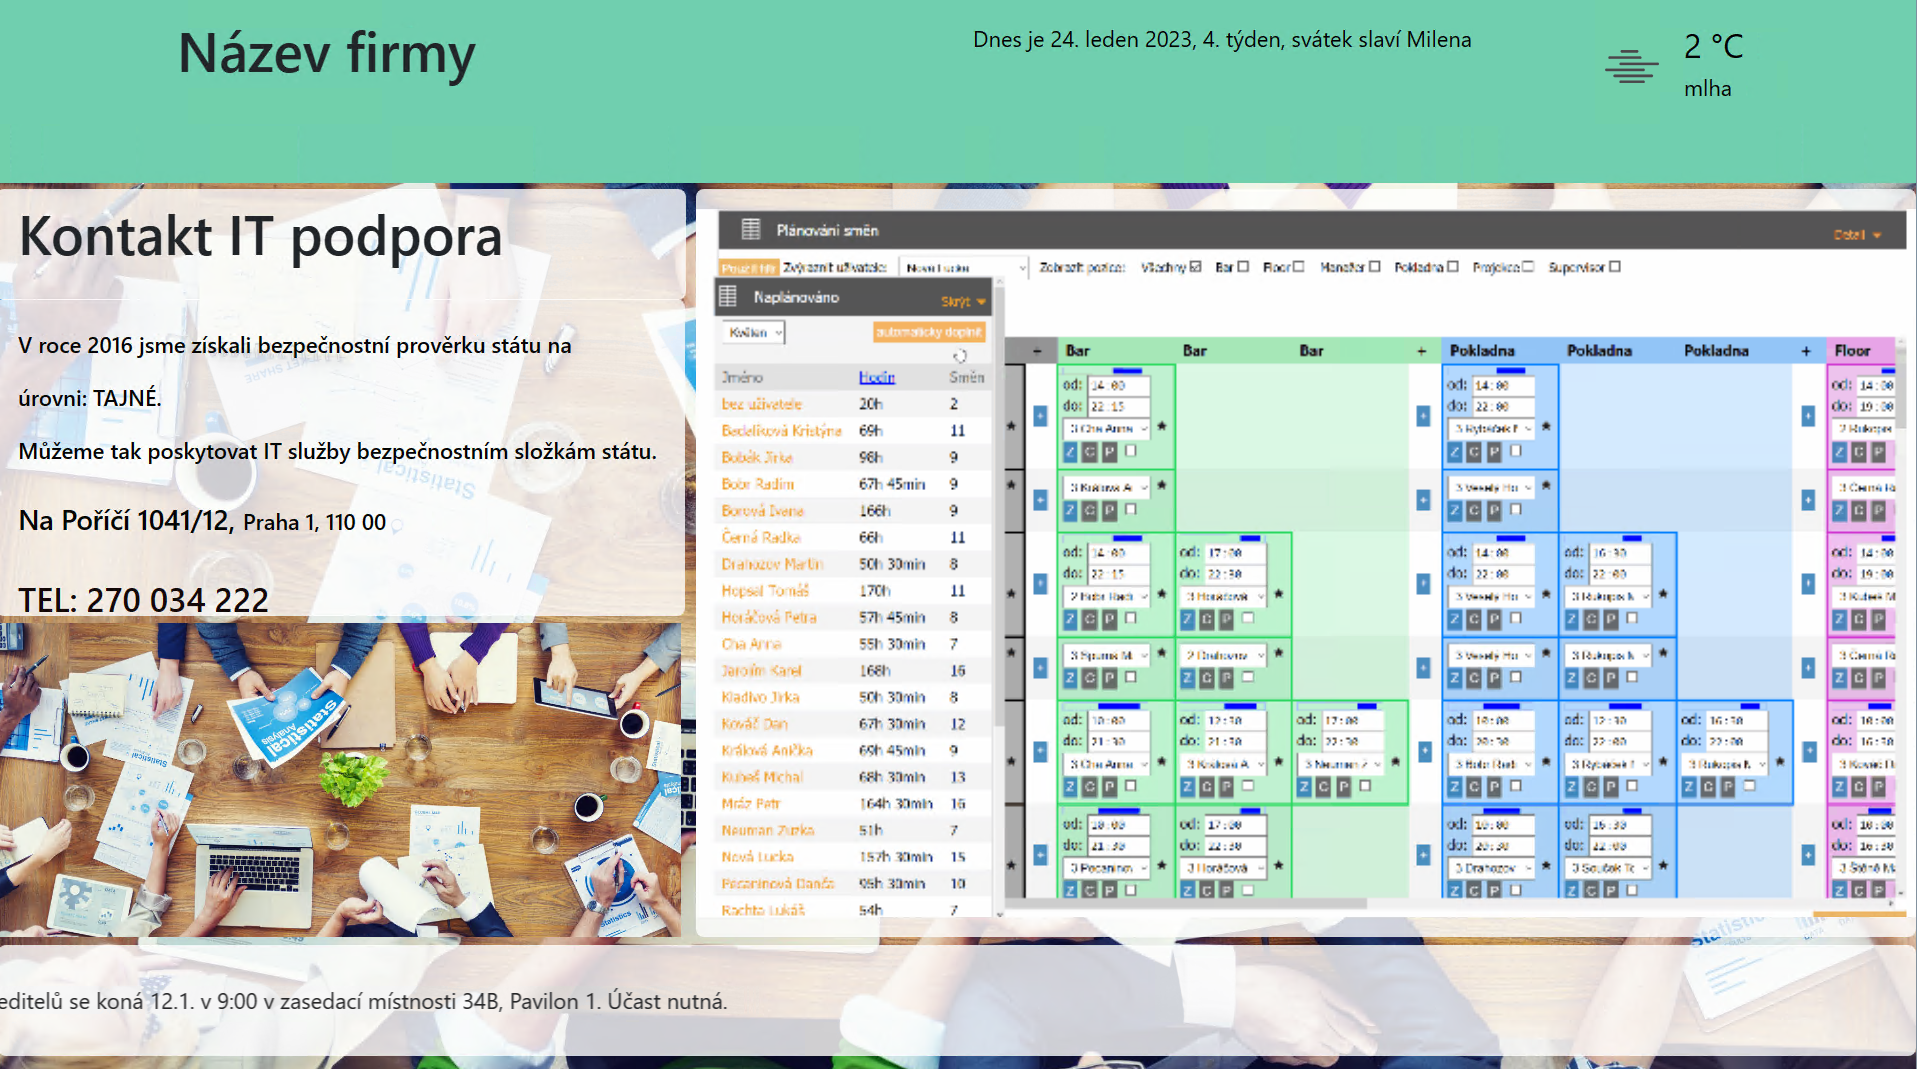Click the star beside Králová A dropdown
1917x1069 pixels.
tap(1162, 486)
